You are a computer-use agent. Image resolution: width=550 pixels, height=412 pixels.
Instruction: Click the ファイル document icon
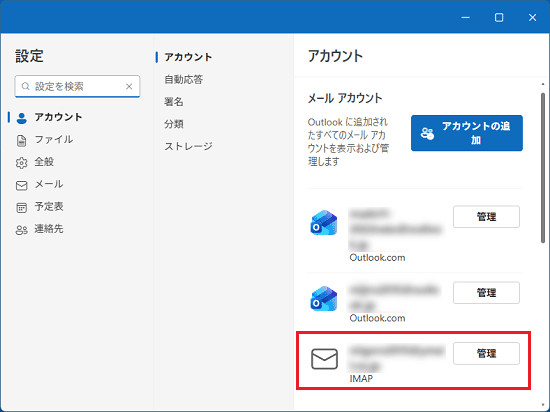tap(22, 141)
